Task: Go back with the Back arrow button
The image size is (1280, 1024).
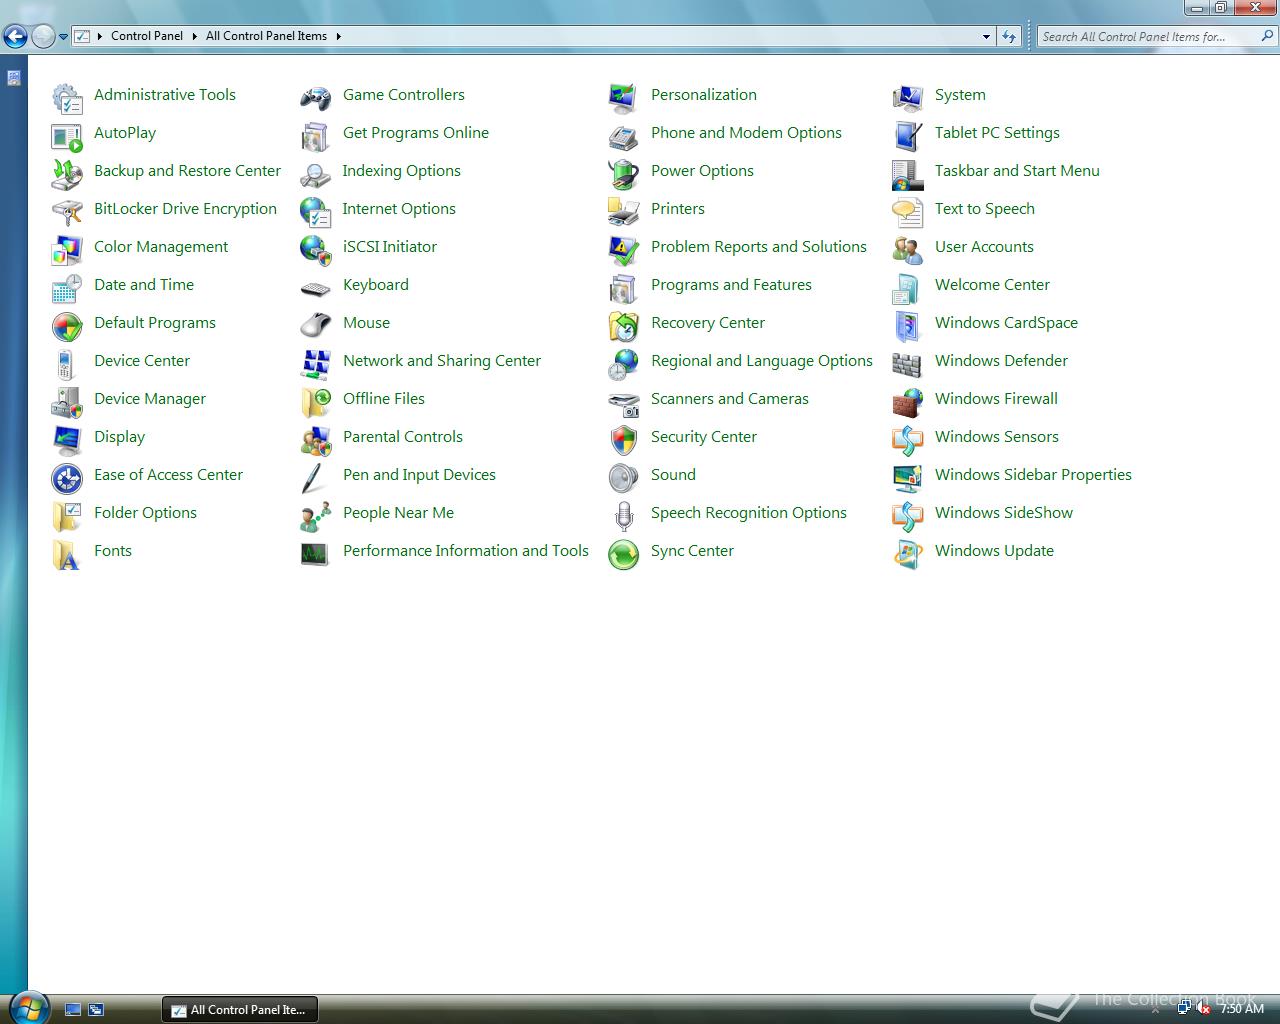Action: [15, 37]
